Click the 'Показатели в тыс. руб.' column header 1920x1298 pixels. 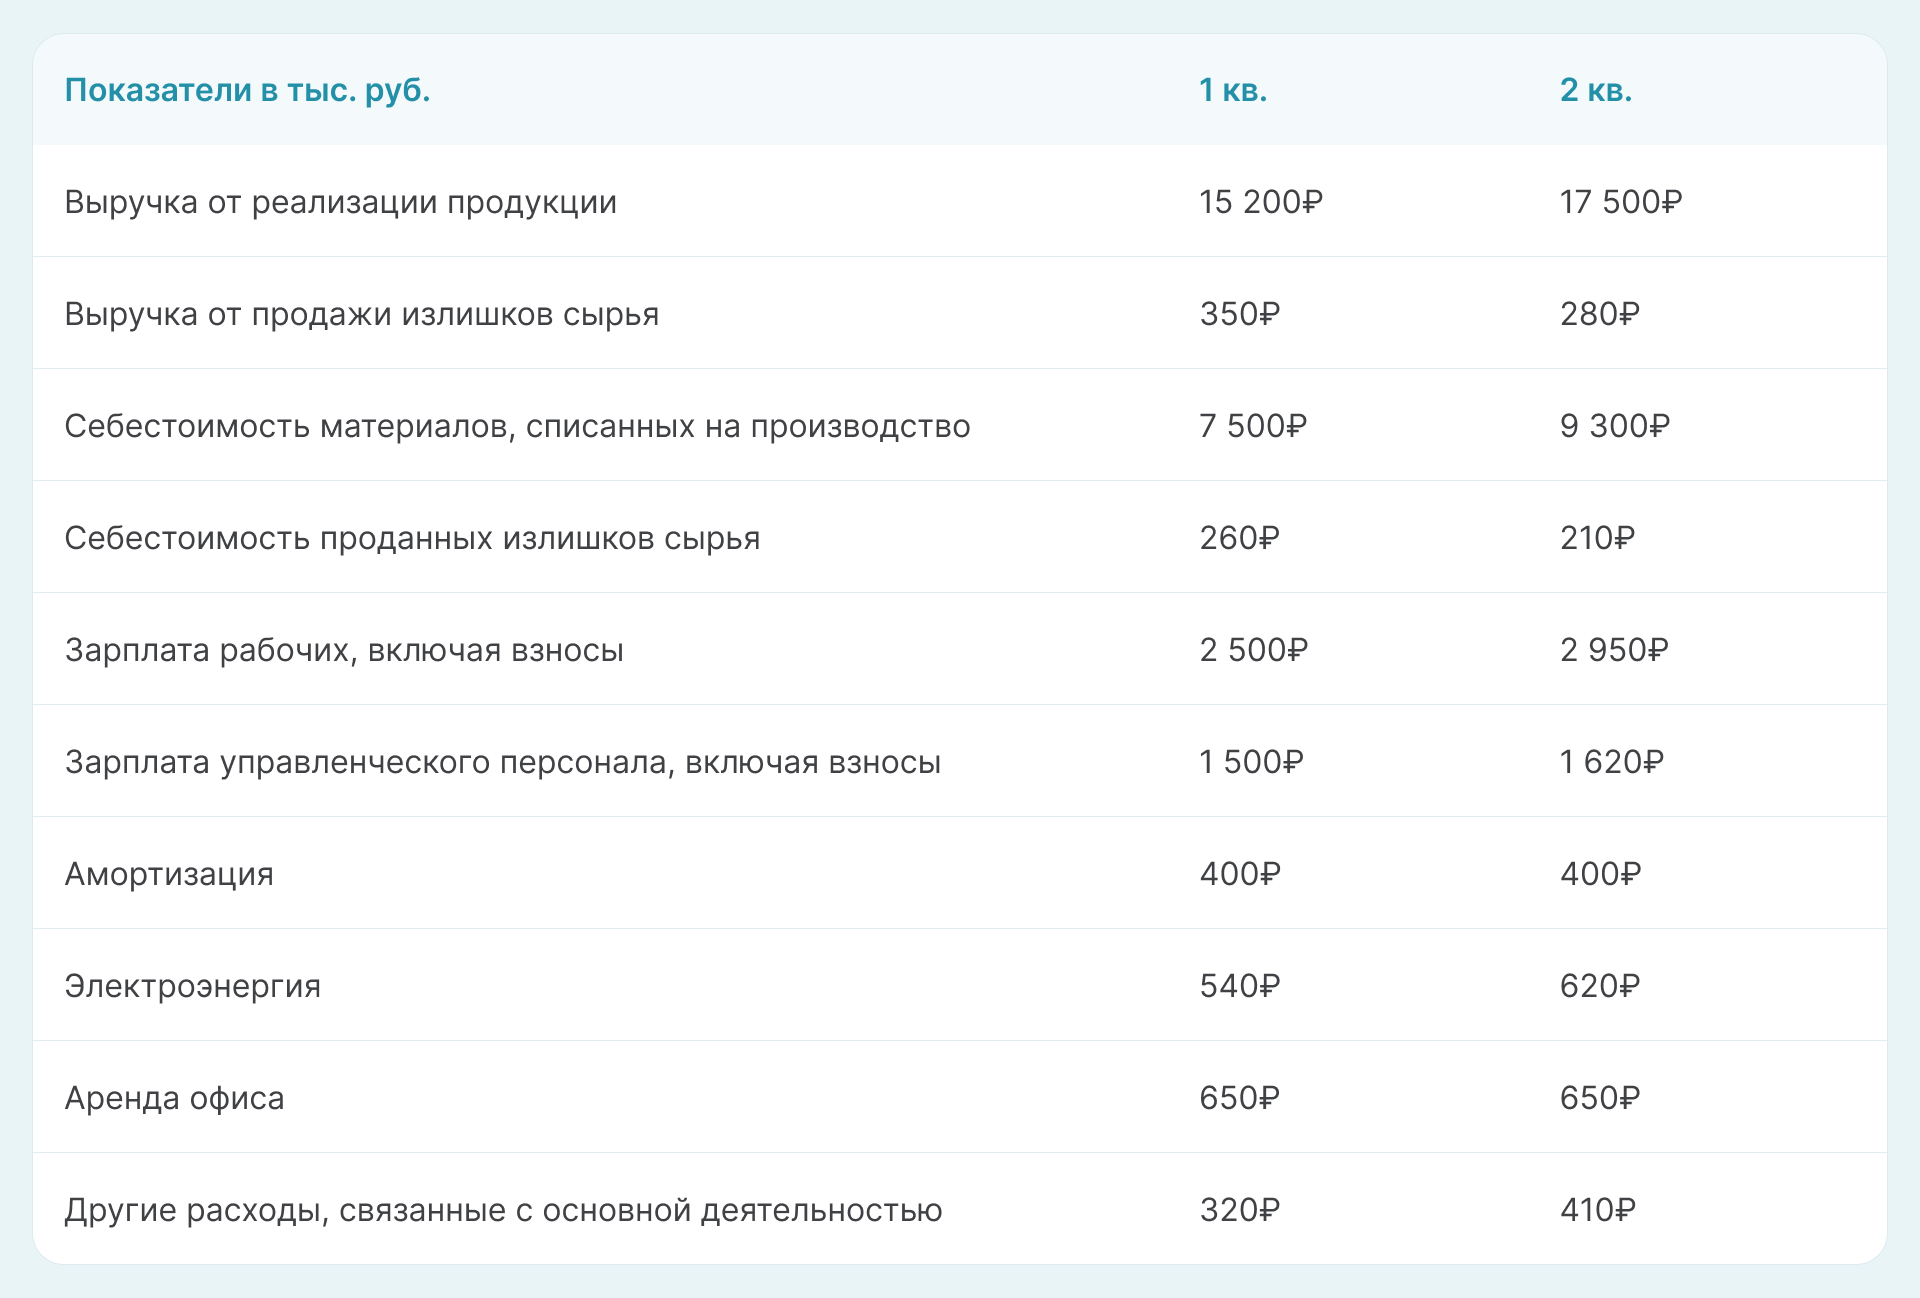tap(247, 90)
